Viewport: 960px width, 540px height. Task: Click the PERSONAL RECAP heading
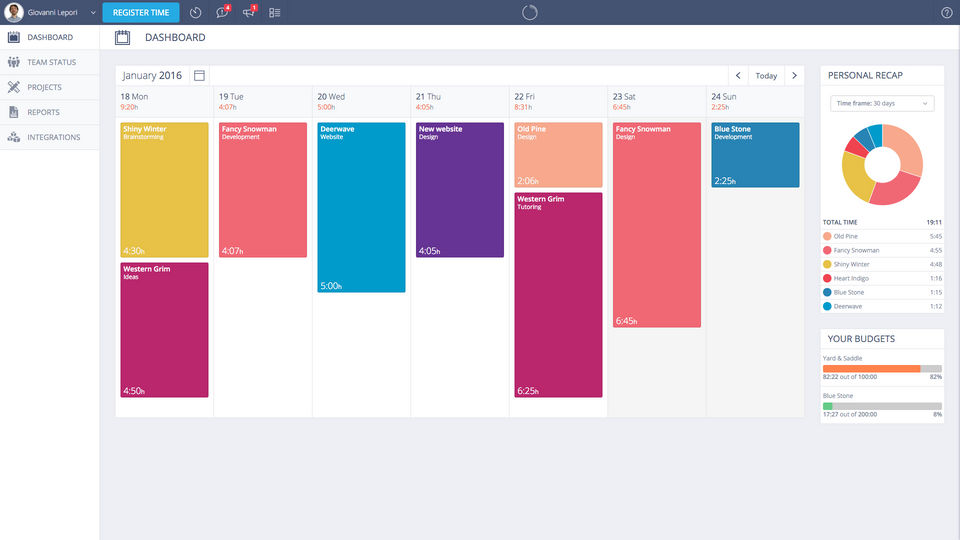click(865, 75)
